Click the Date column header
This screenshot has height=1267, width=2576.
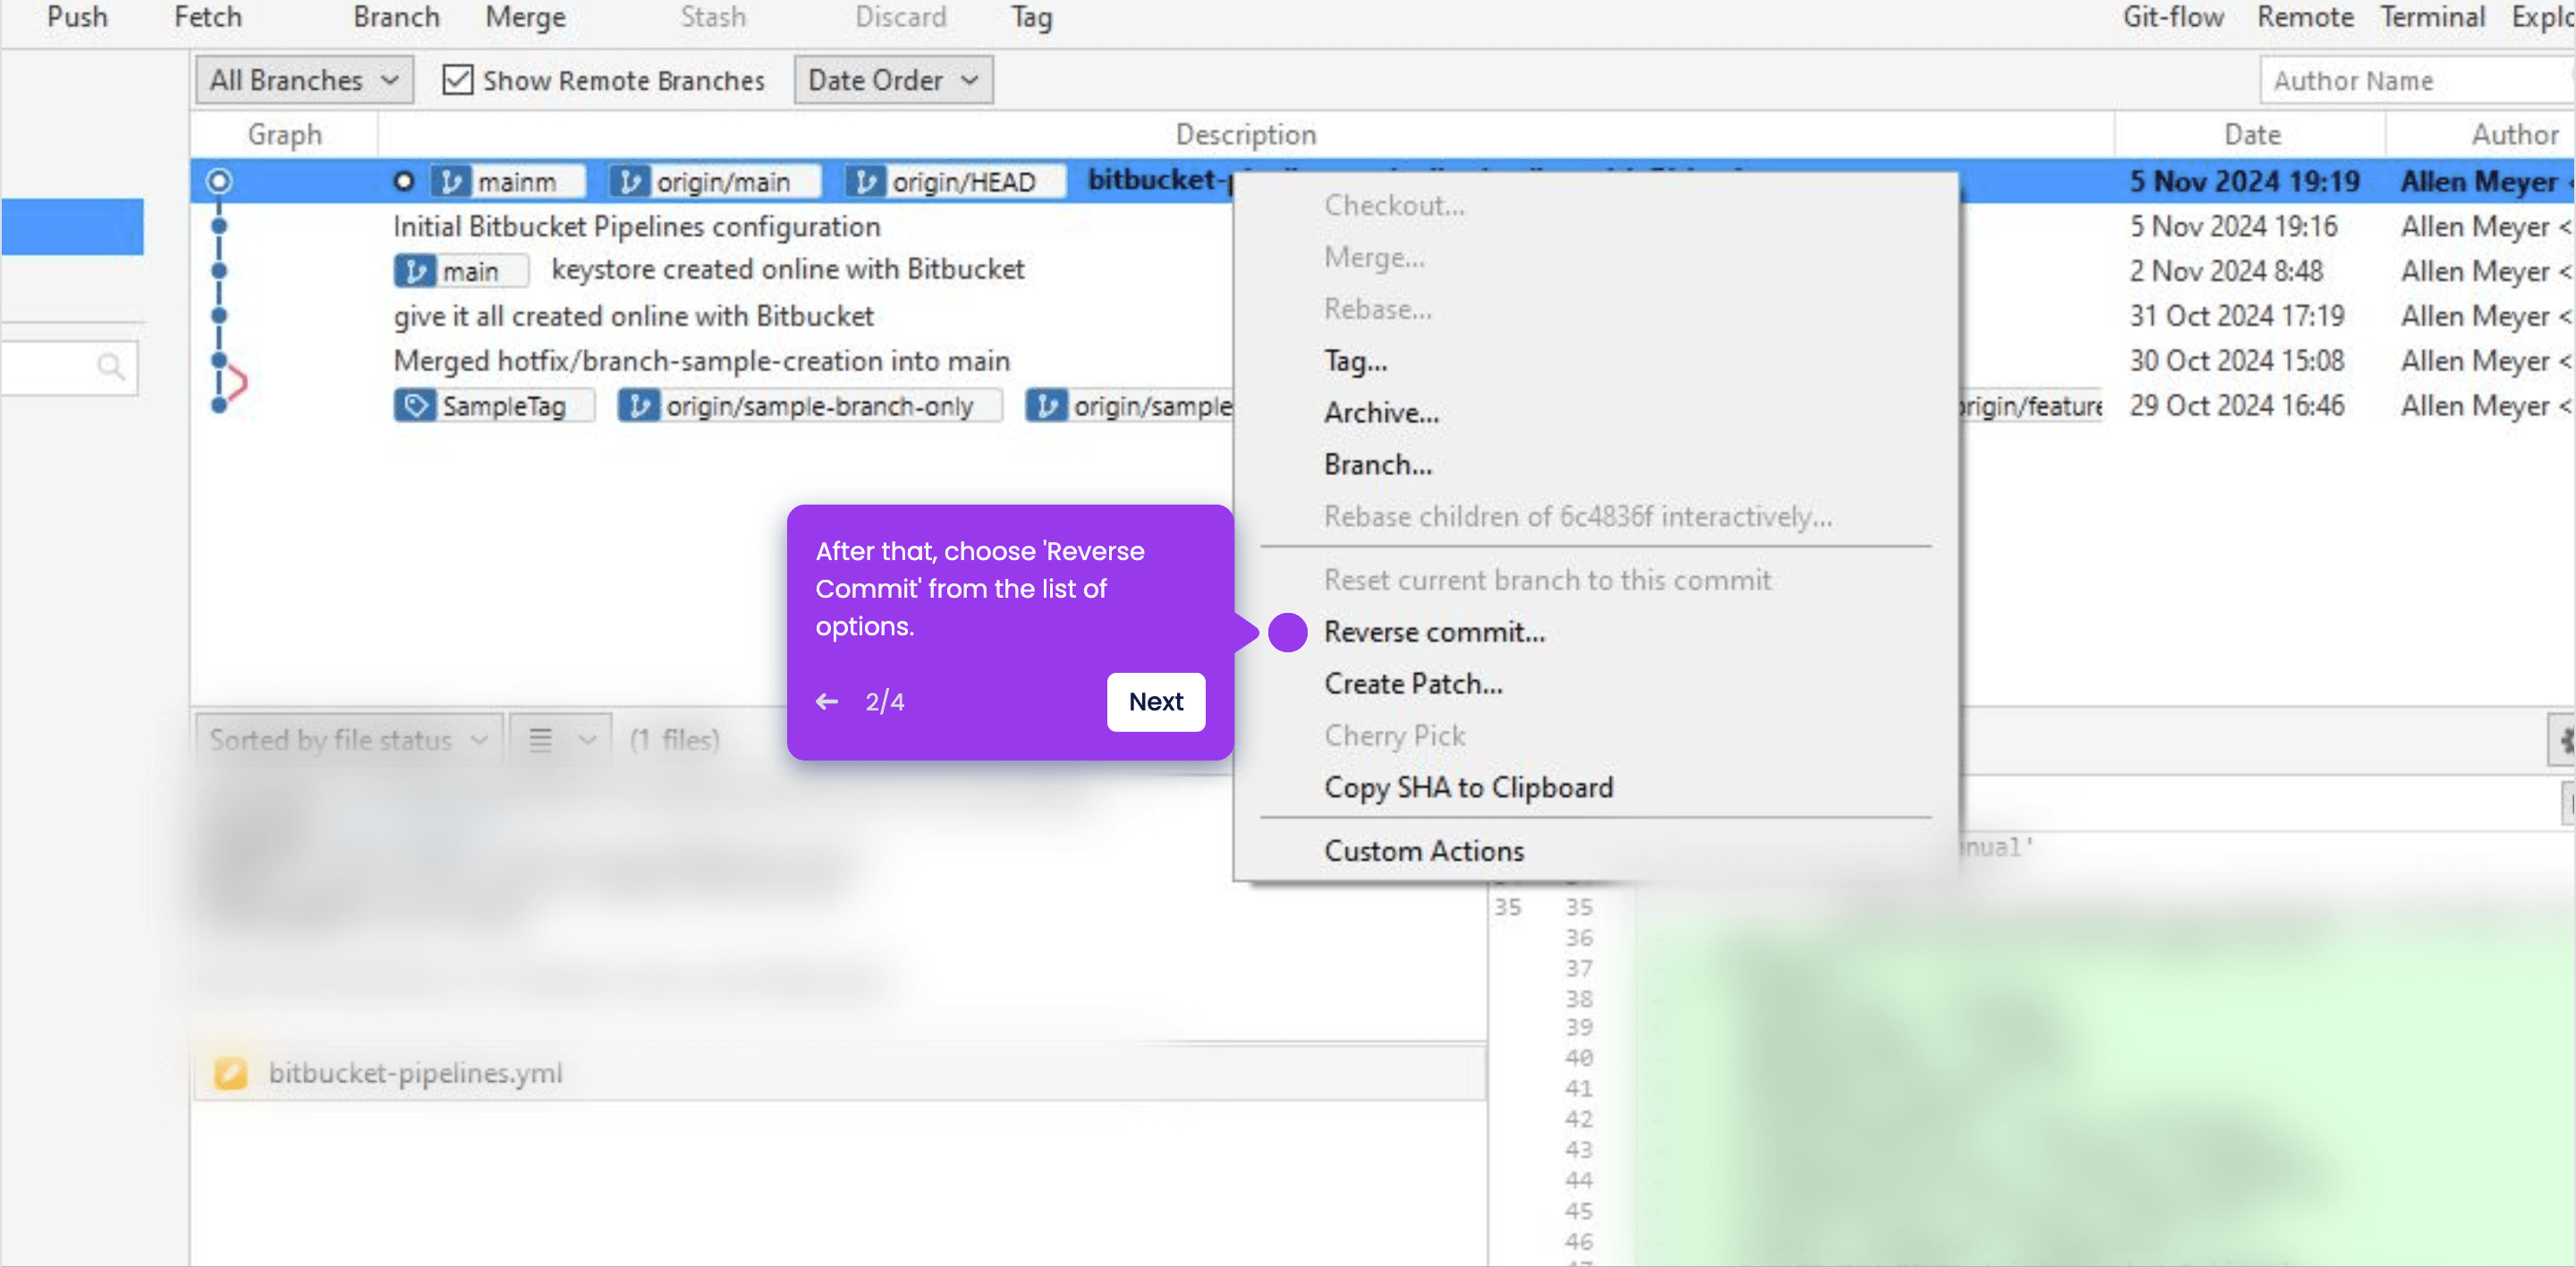pyautogui.click(x=2252, y=134)
